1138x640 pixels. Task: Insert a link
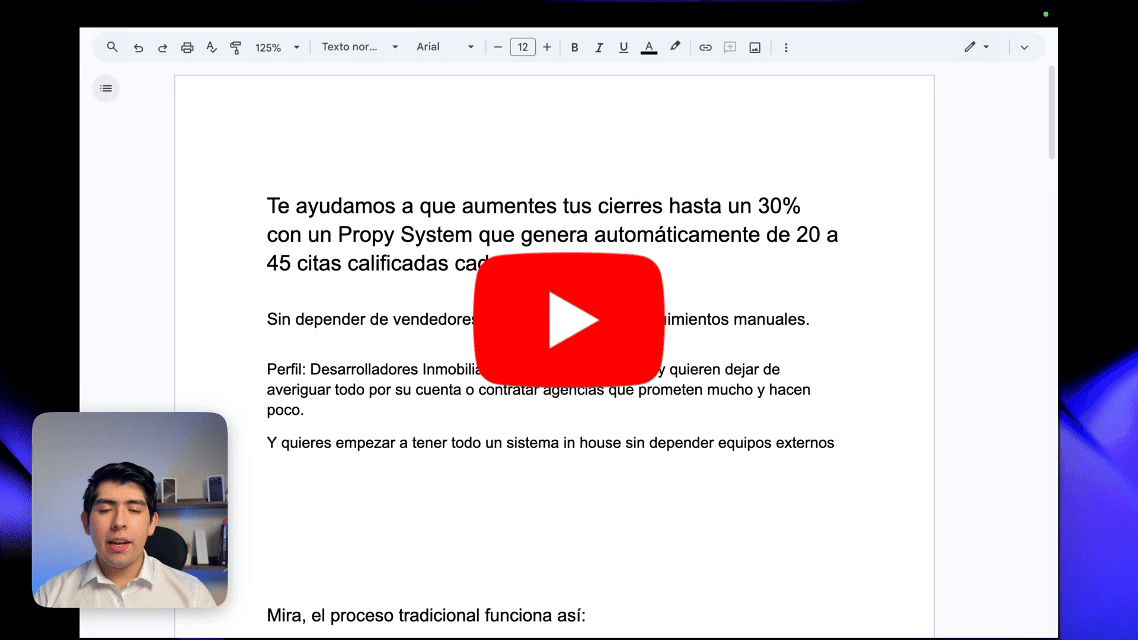(x=705, y=47)
